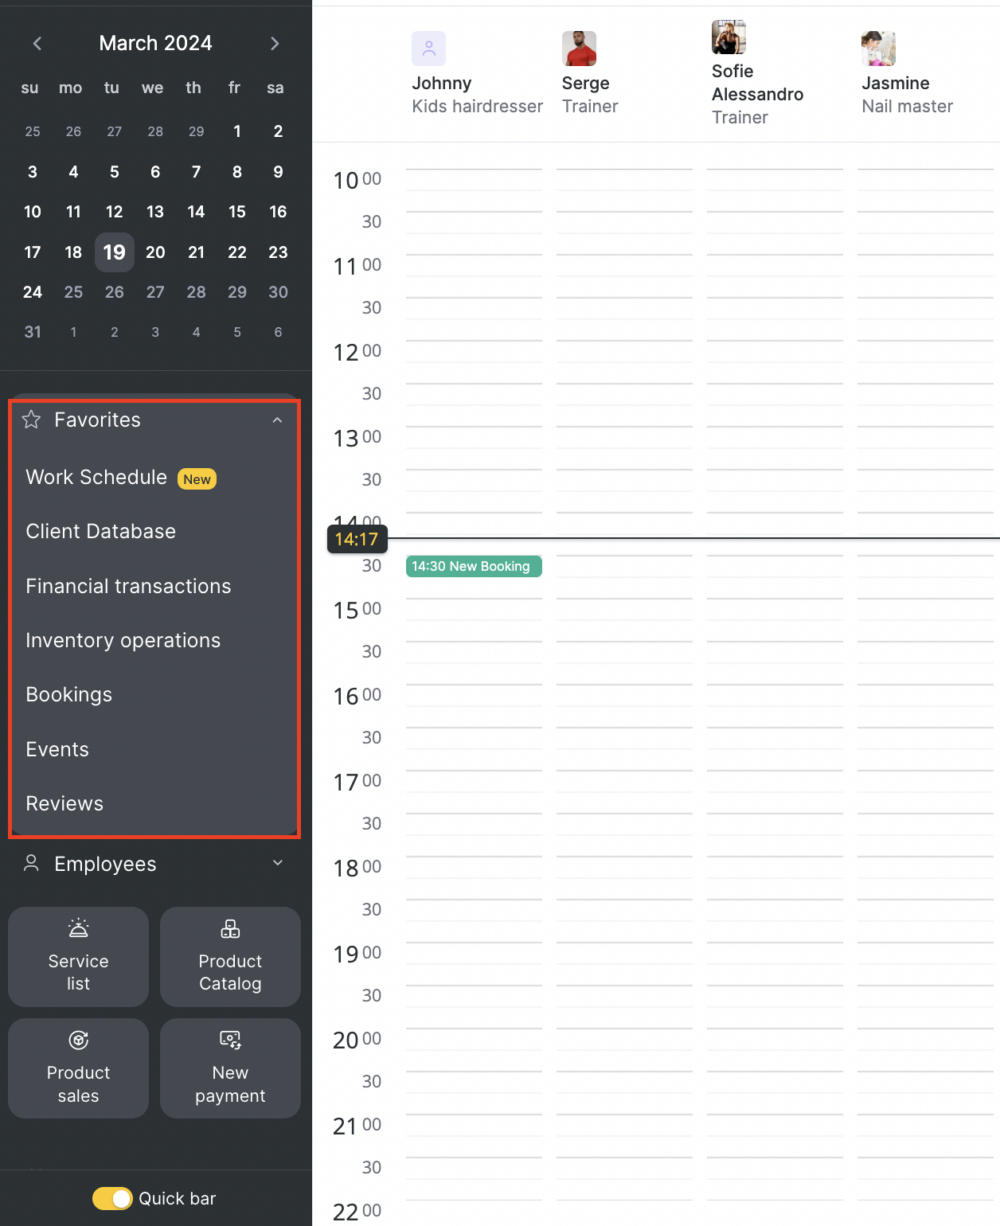Image resolution: width=1000 pixels, height=1226 pixels.
Task: Select March 16 in the calendar
Action: [x=278, y=212]
